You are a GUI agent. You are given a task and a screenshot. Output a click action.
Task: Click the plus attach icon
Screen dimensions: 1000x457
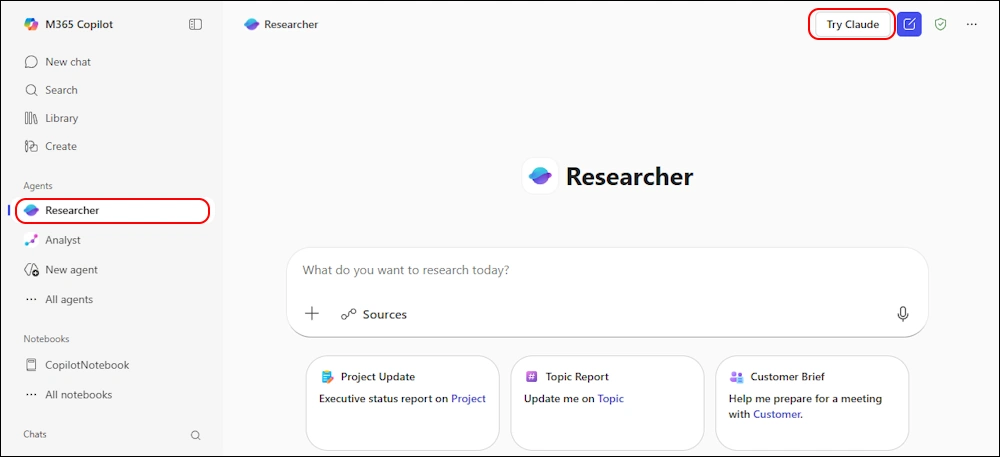point(312,314)
